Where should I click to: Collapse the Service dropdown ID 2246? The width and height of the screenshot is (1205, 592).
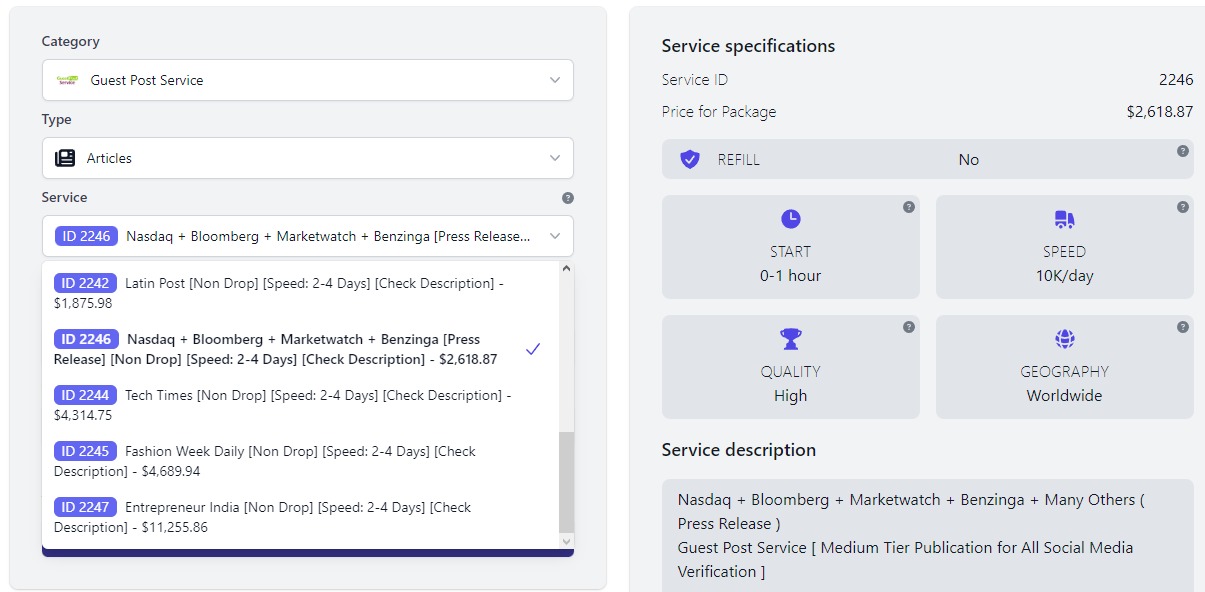[x=307, y=237]
